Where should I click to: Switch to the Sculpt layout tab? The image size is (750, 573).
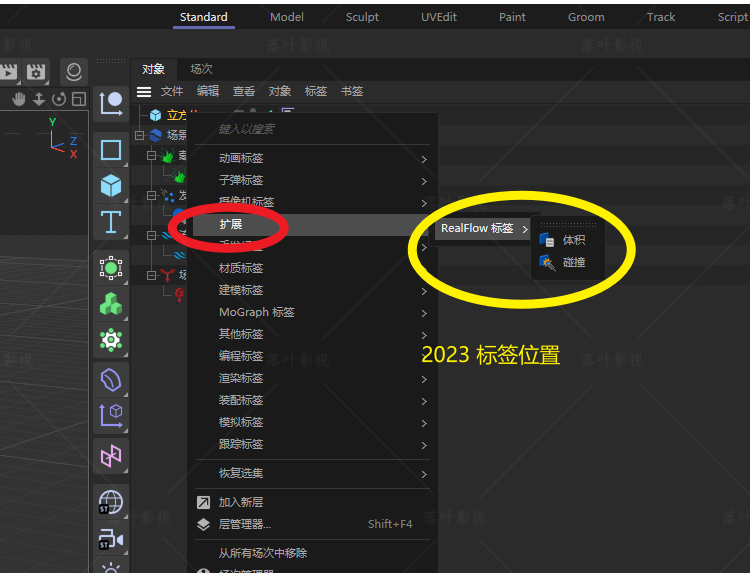(362, 17)
